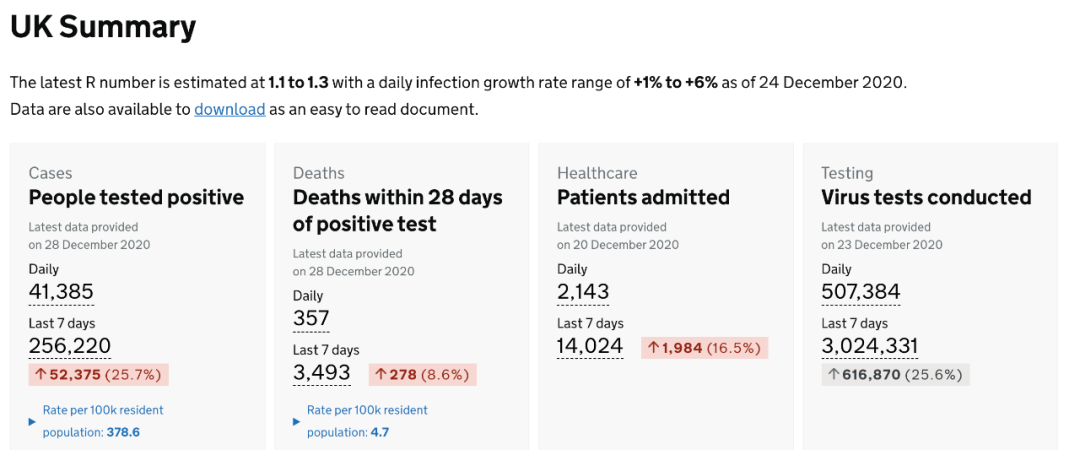The height and width of the screenshot is (450, 1080).
Task: Click the grey 616,870 (25.6%) badge
Action: click(895, 375)
